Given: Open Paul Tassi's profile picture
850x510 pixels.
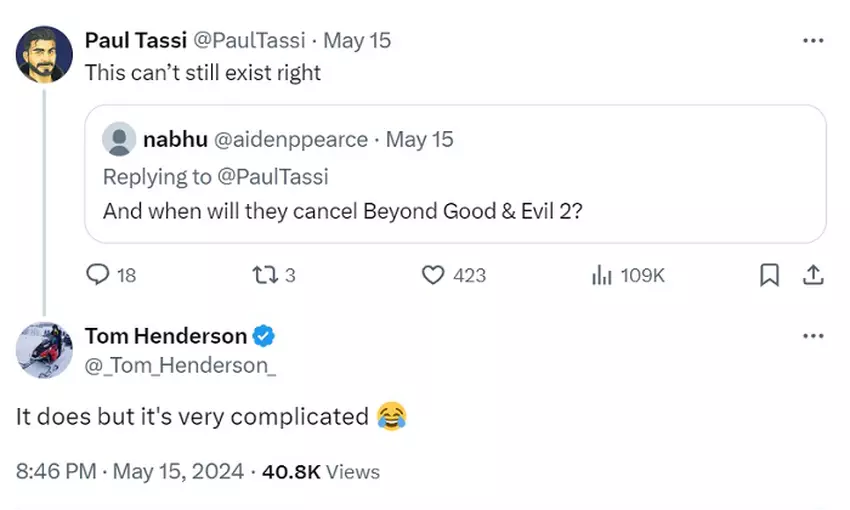Looking at the screenshot, I should pyautogui.click(x=44, y=54).
